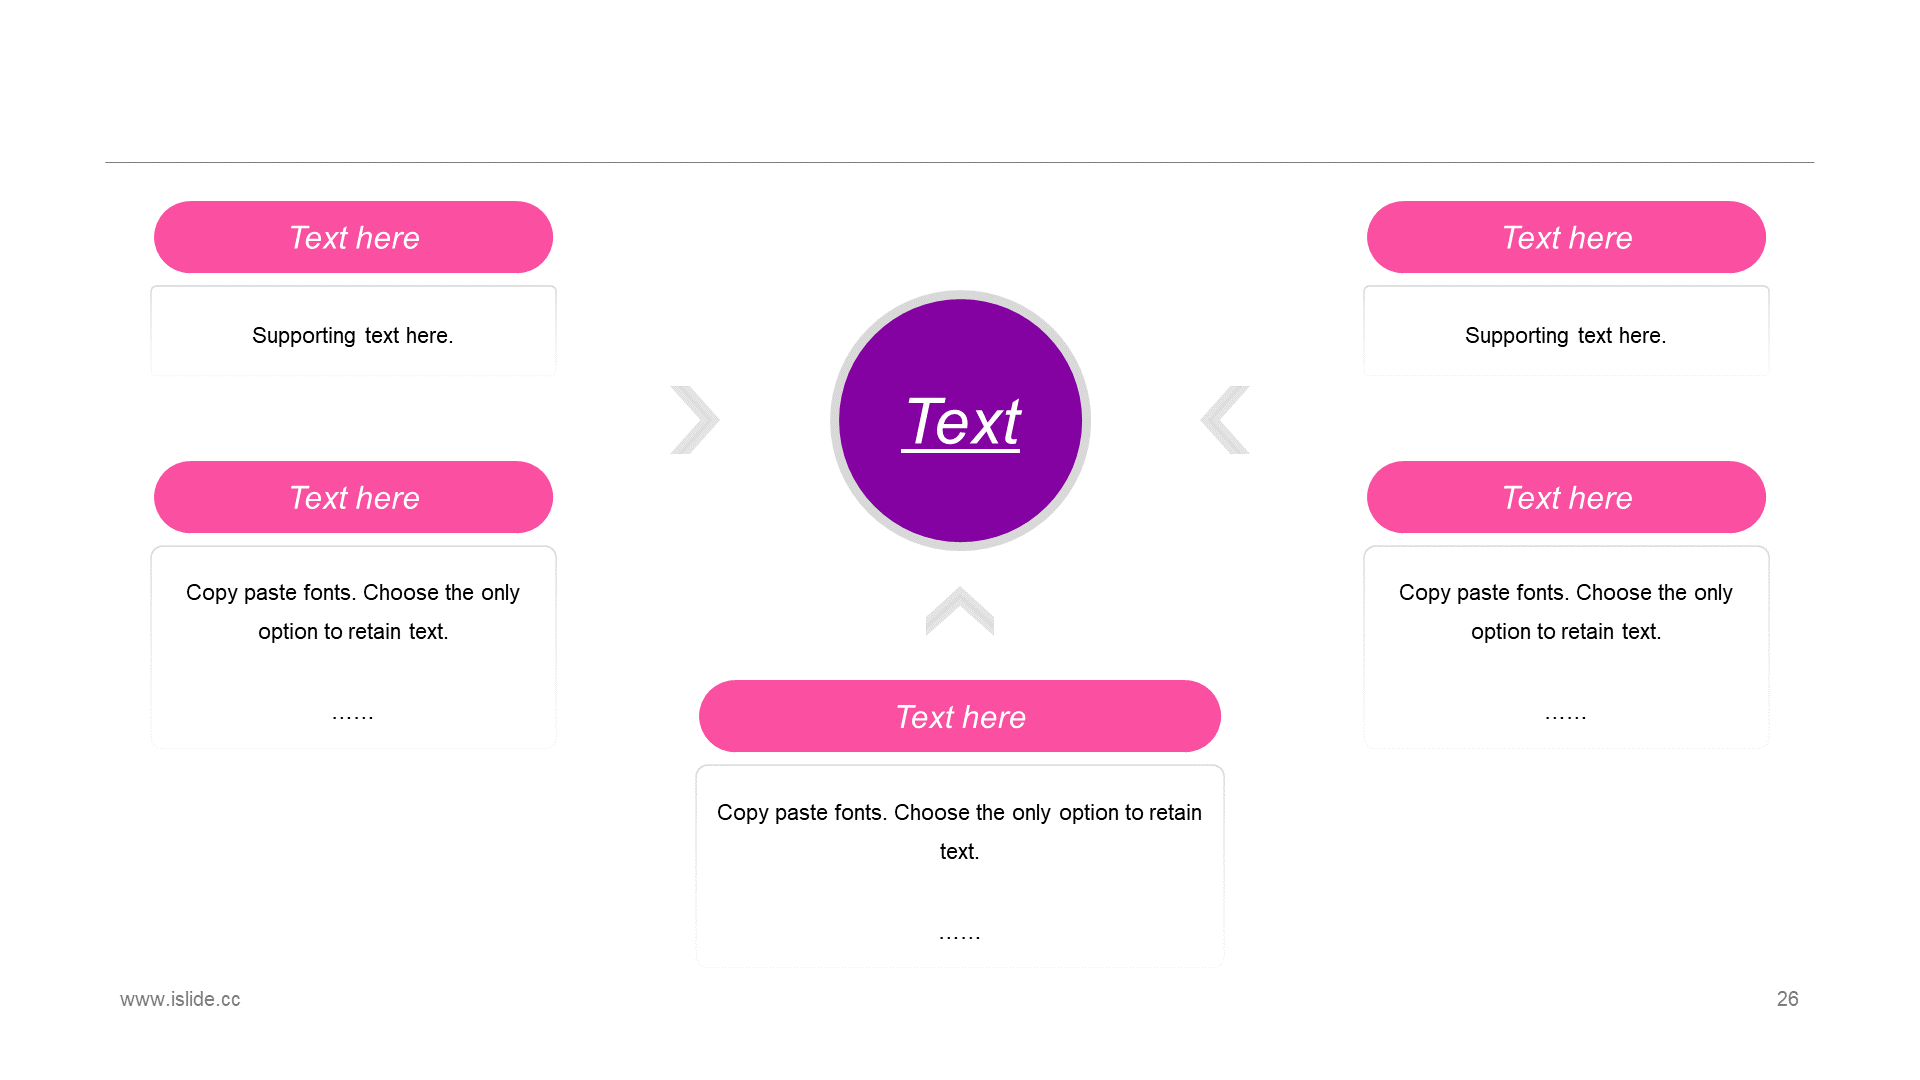The height and width of the screenshot is (1080, 1920).
Task: Expand the bottom-right content card section
Action: tap(1565, 646)
